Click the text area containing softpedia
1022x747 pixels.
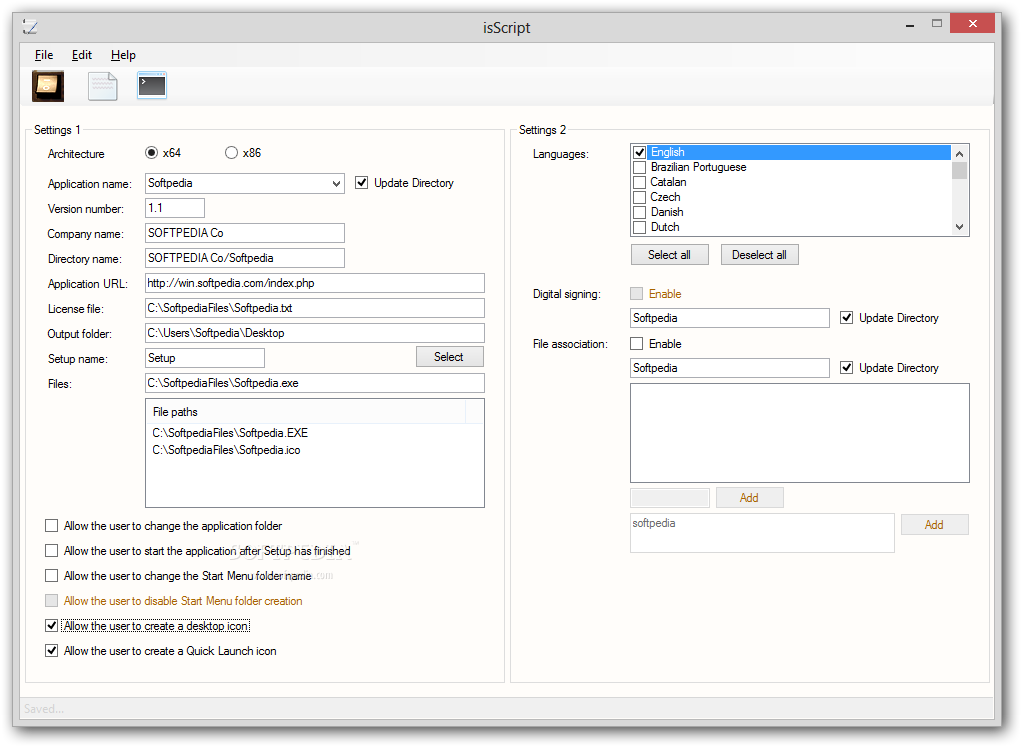(x=762, y=533)
